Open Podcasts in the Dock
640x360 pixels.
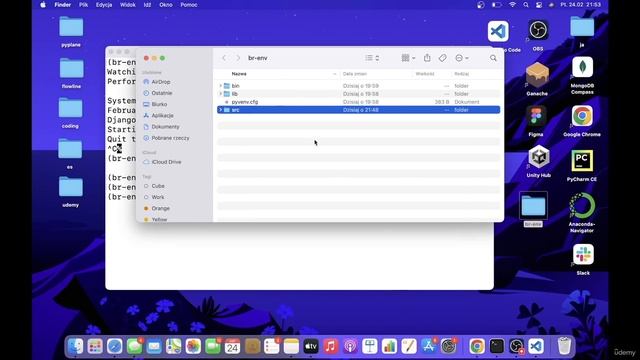[x=350, y=346]
